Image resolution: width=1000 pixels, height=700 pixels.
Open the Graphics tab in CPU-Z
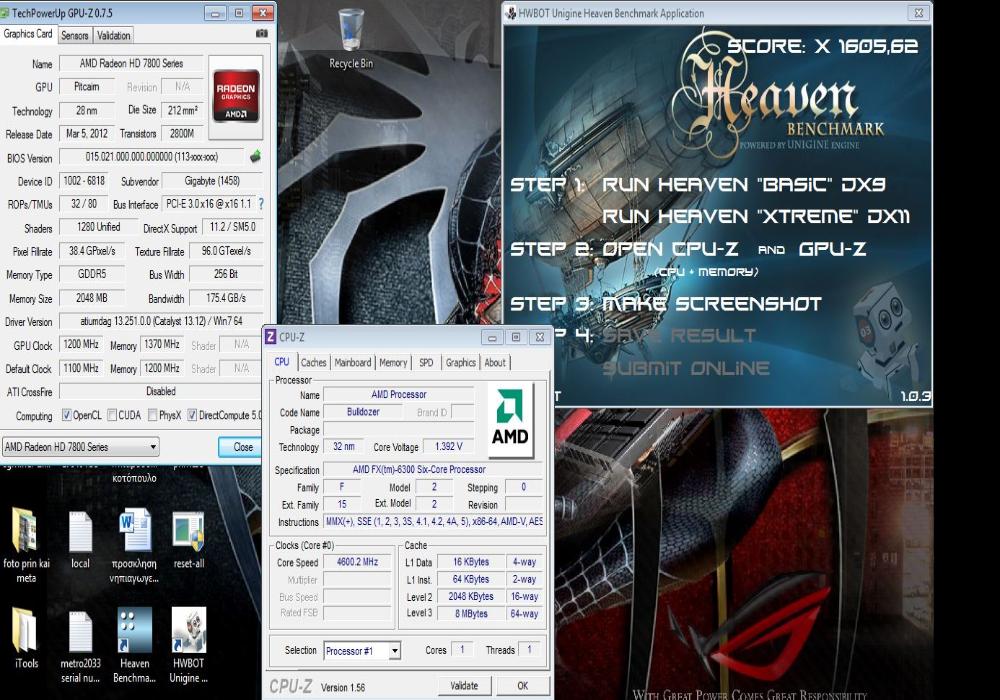pyautogui.click(x=460, y=363)
